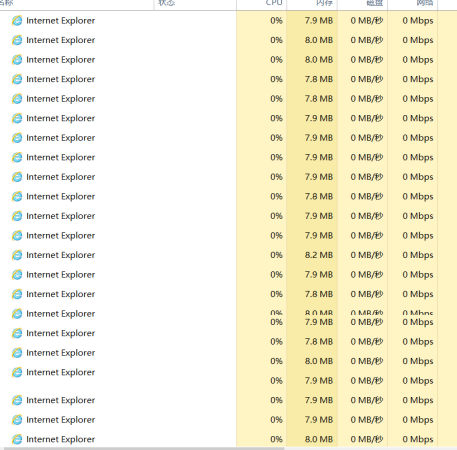The image size is (457, 450).
Task: Select Internet Explorer name in 8.2 MB row
Action: (x=61, y=255)
